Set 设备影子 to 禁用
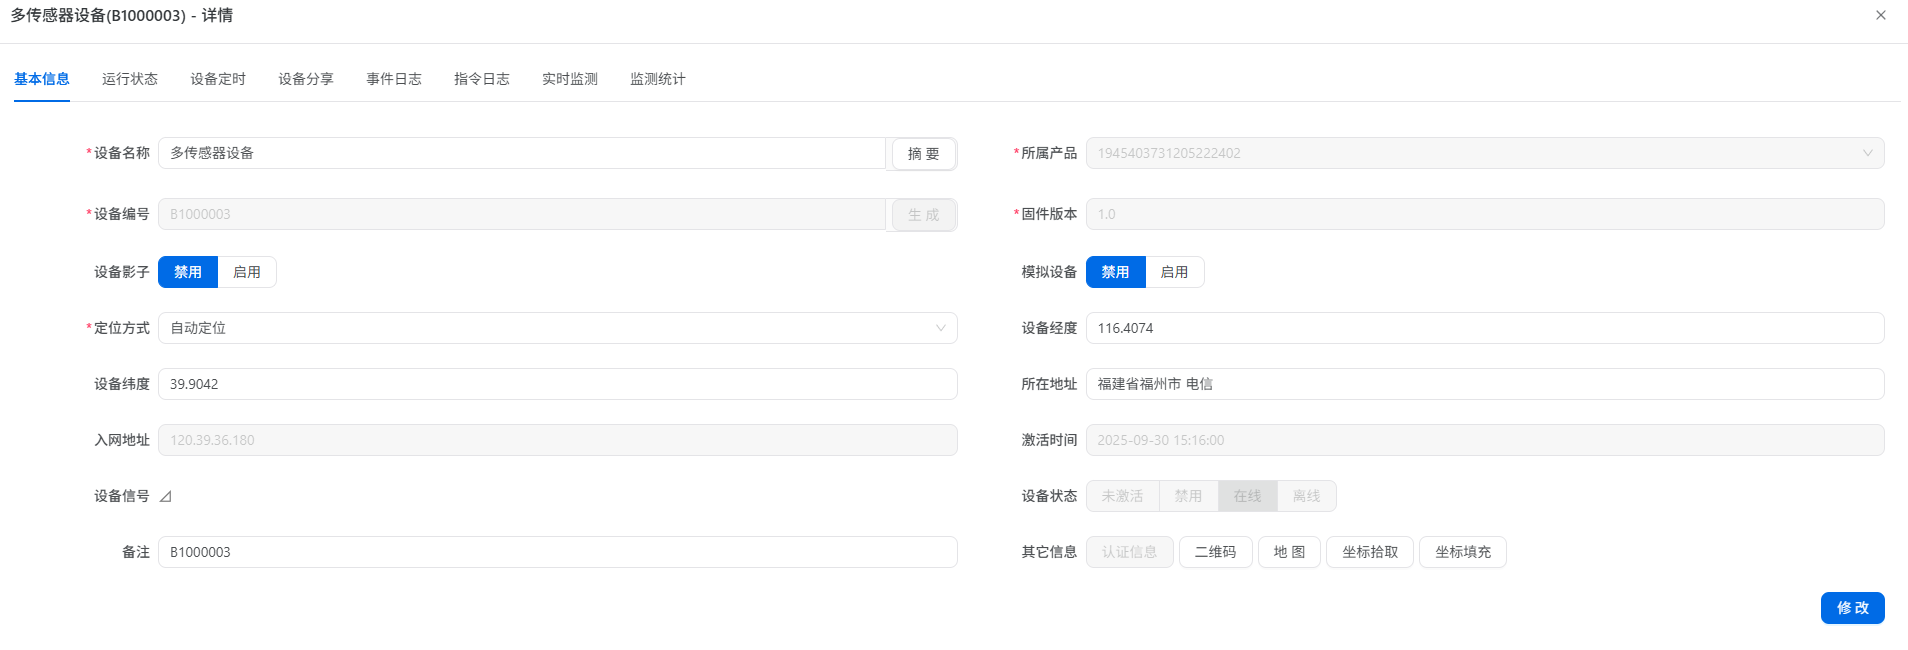 (188, 272)
